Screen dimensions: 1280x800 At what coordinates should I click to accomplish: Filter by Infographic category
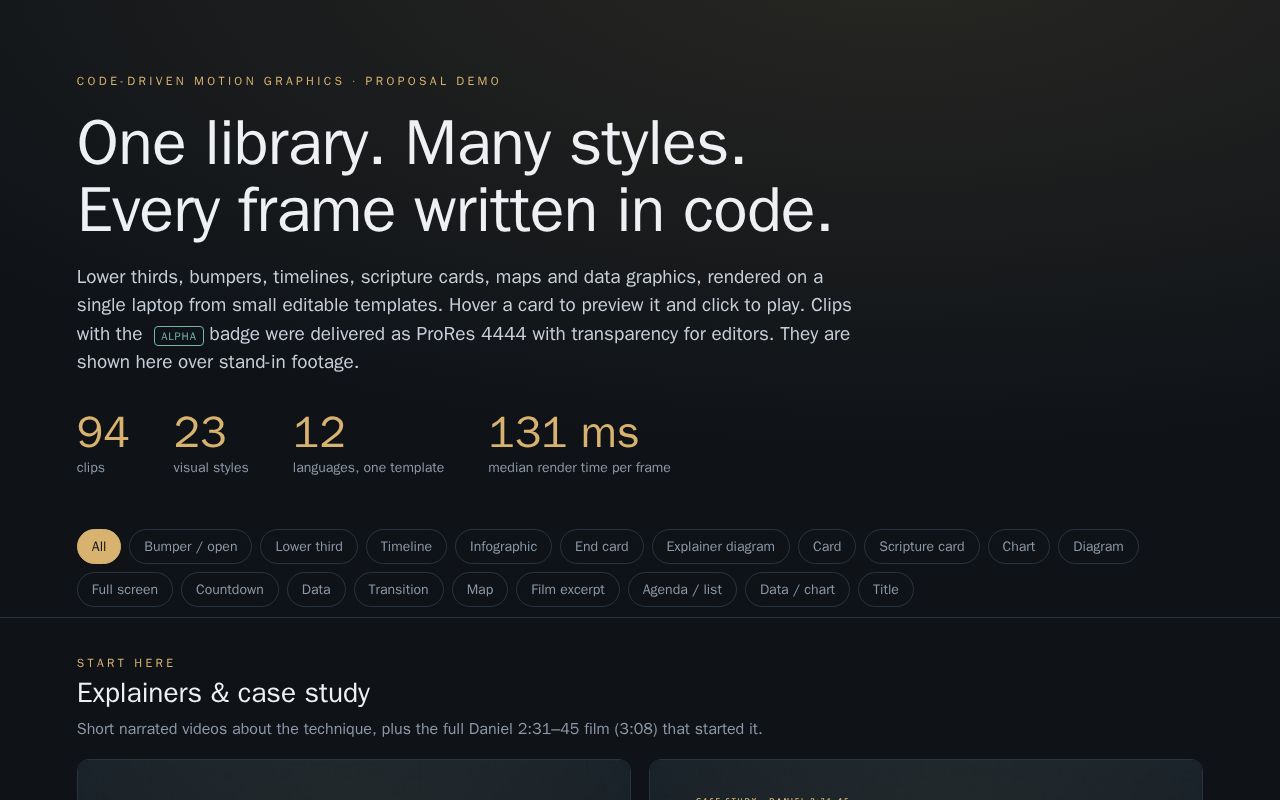(503, 546)
